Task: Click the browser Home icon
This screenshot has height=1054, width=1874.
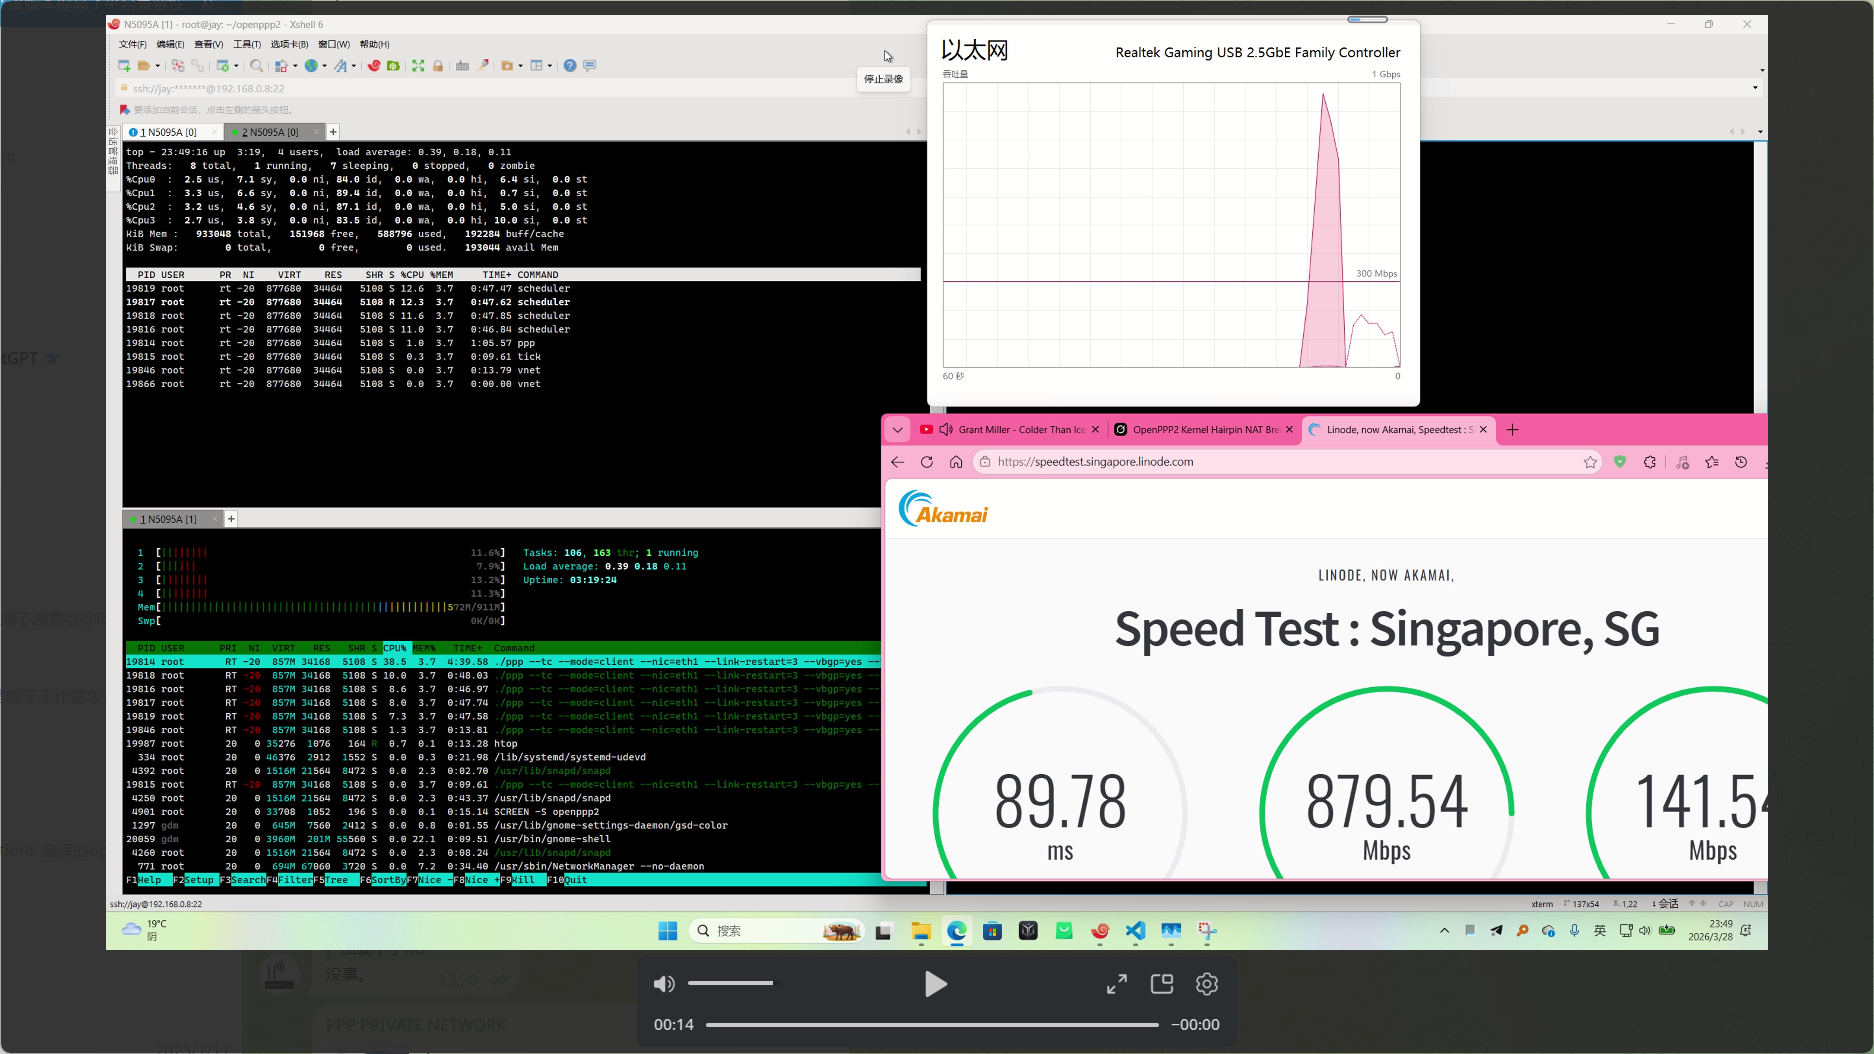Action: [x=956, y=462]
